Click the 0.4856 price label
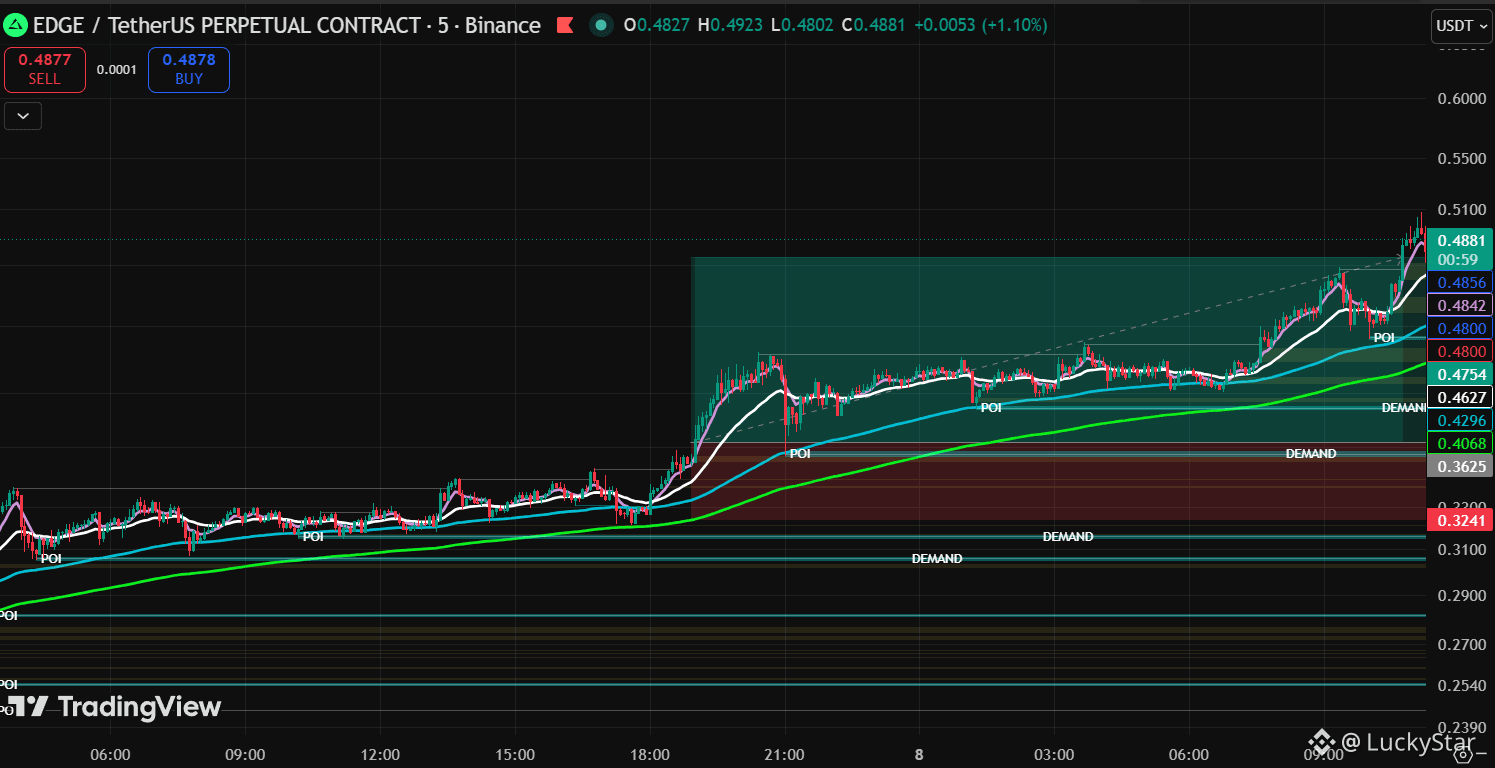Image resolution: width=1495 pixels, height=768 pixels. pyautogui.click(x=1461, y=283)
